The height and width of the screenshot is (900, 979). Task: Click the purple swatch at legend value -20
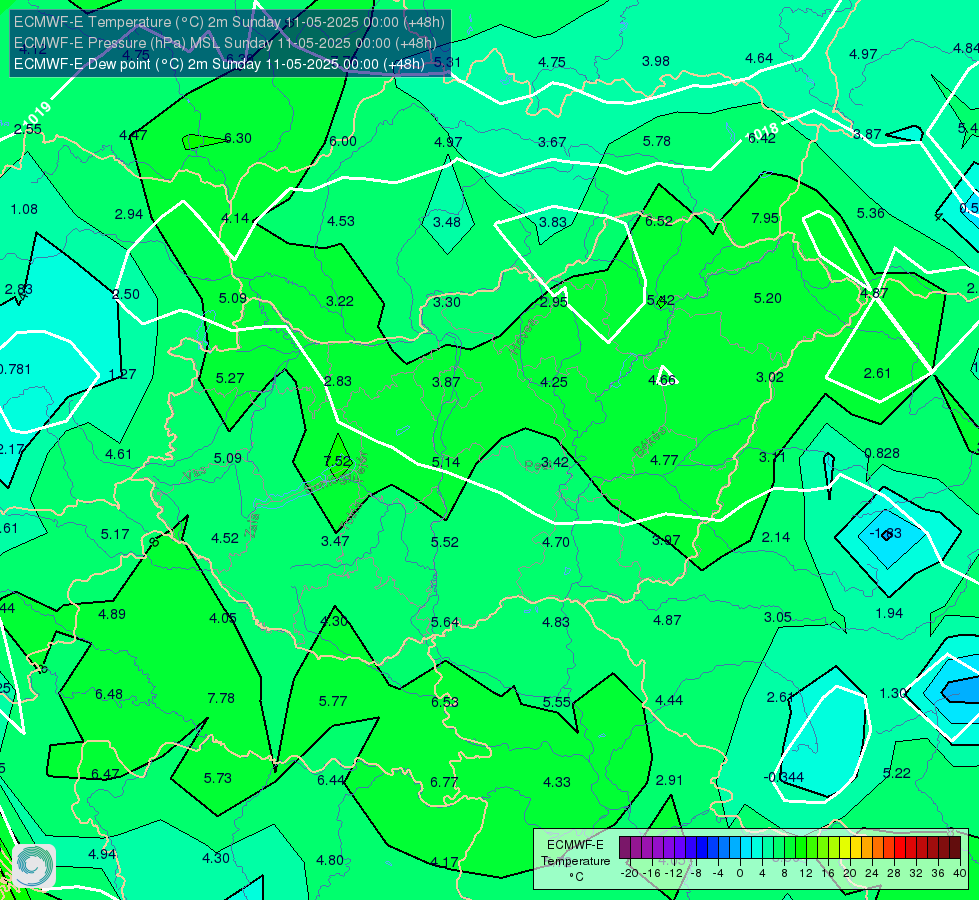point(625,848)
